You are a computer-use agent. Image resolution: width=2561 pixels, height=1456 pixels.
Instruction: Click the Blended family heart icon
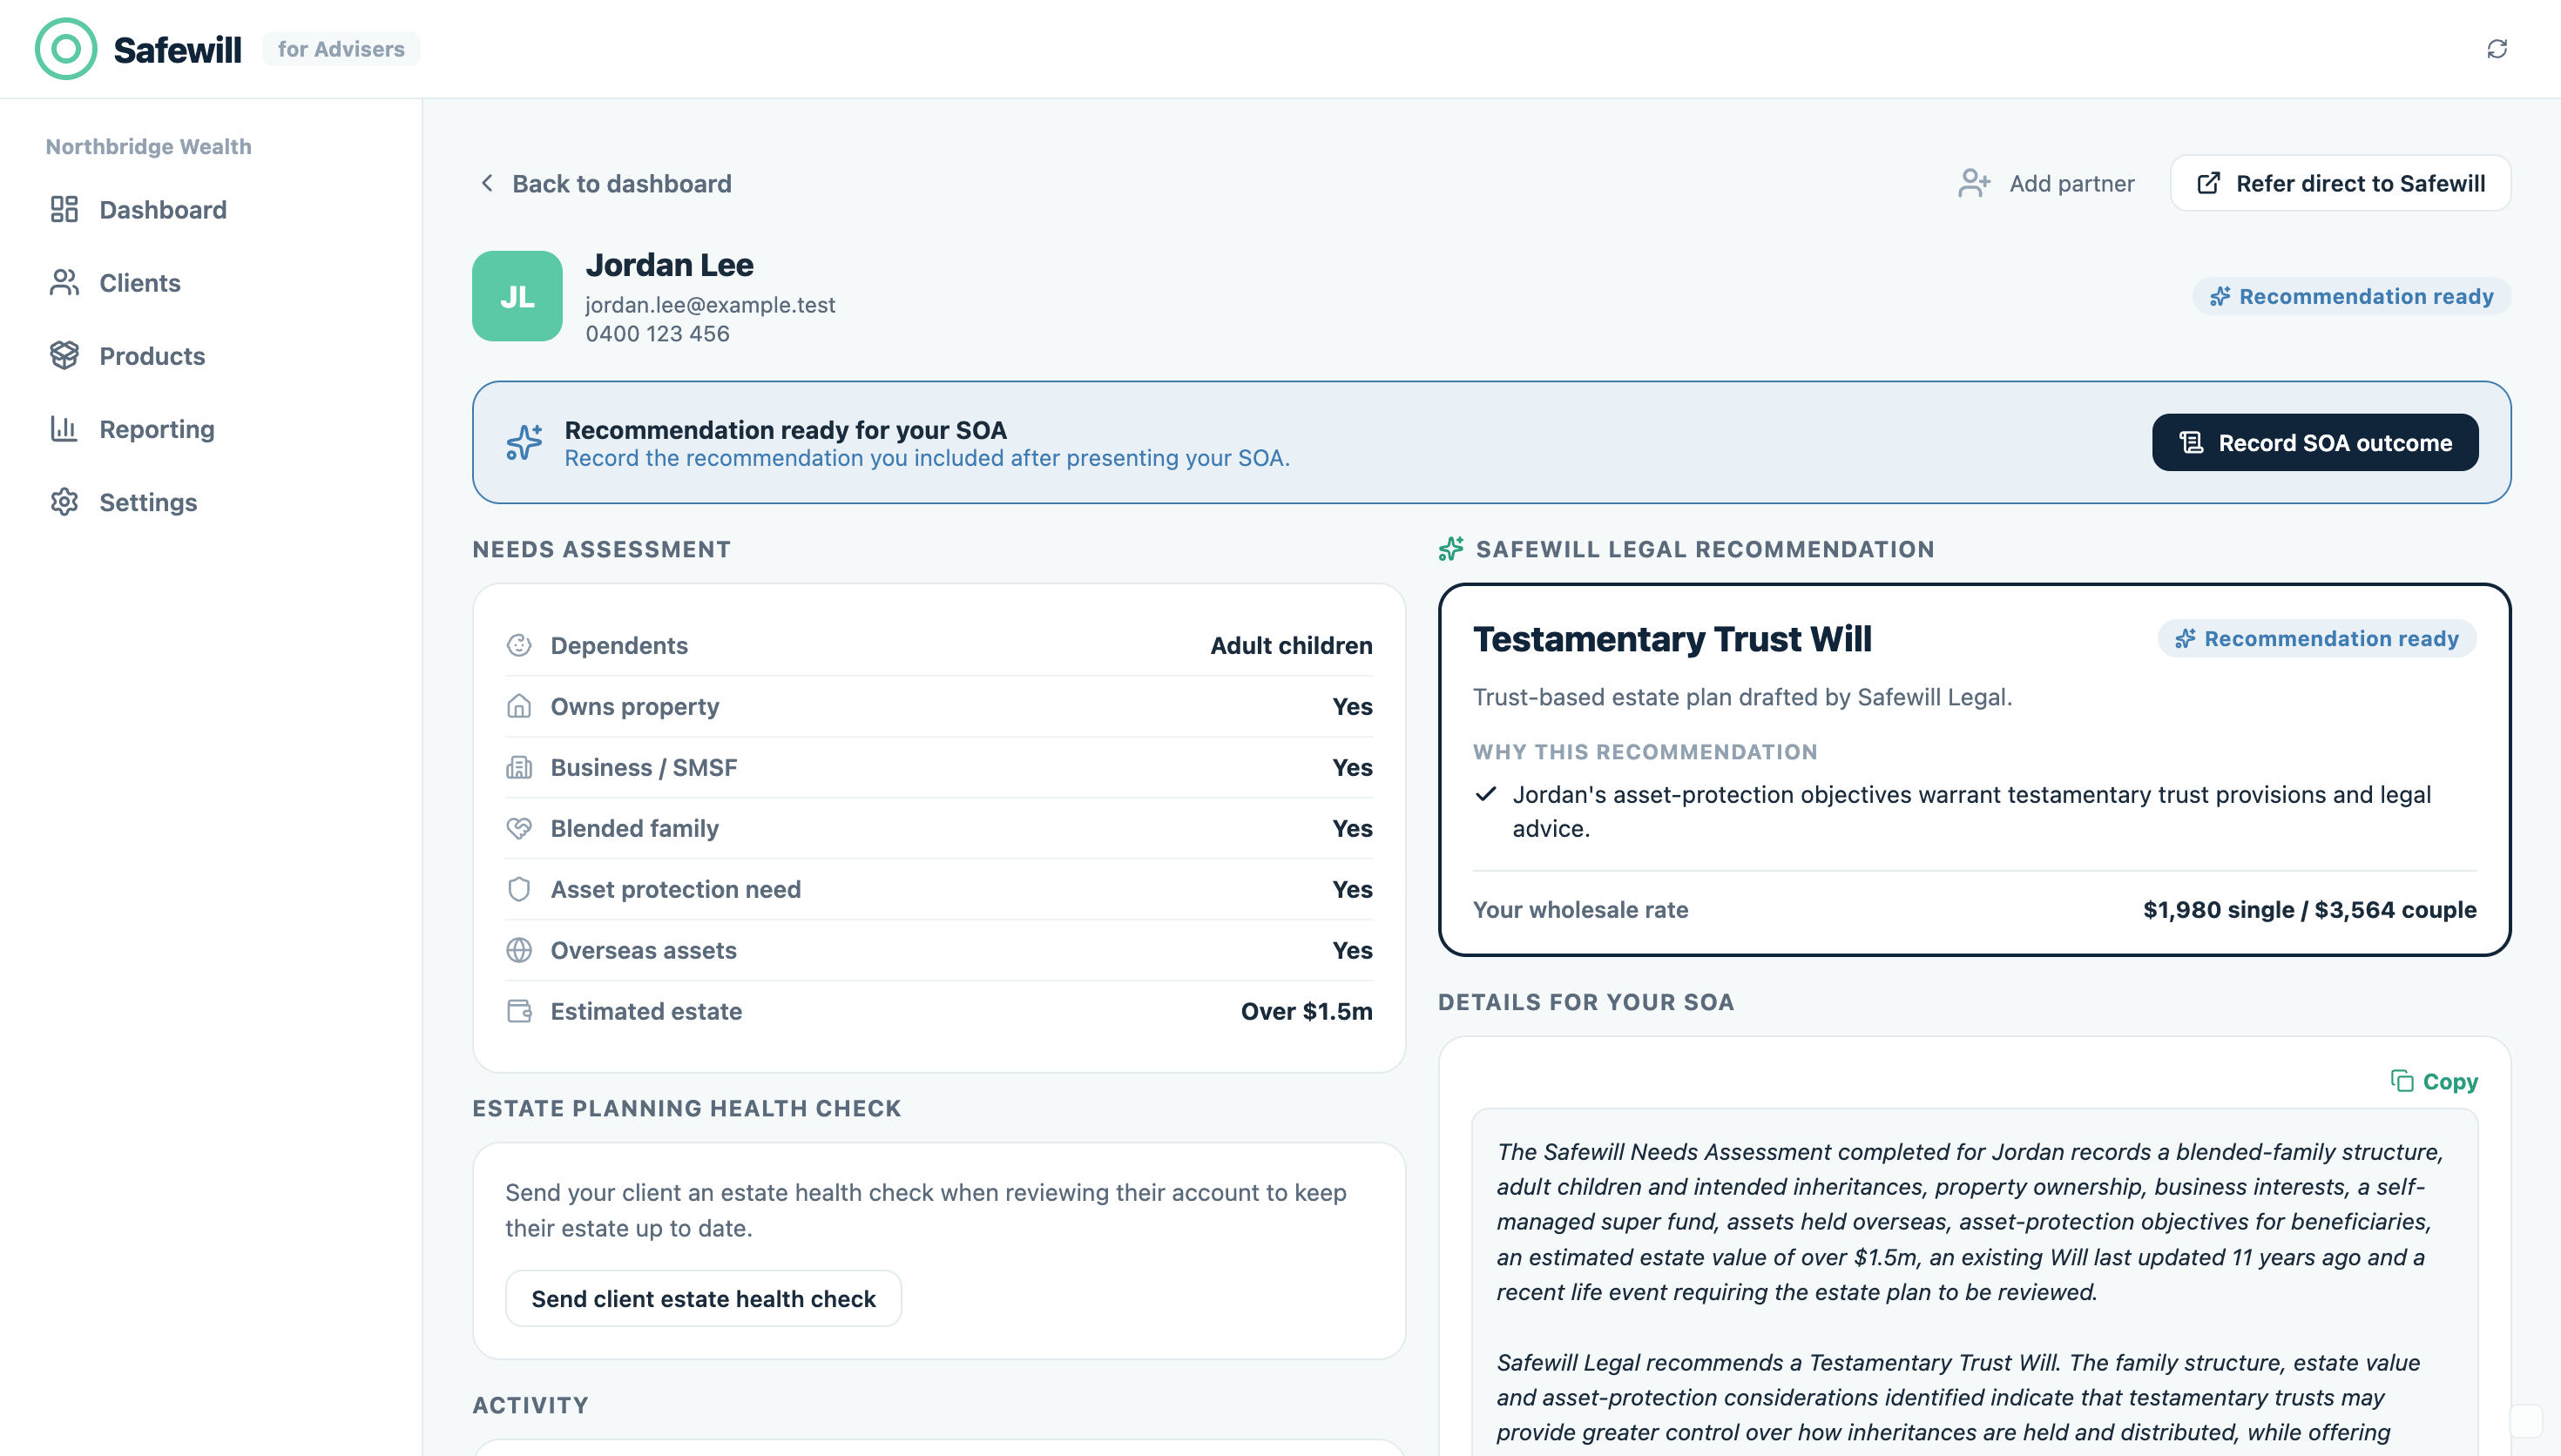(519, 828)
